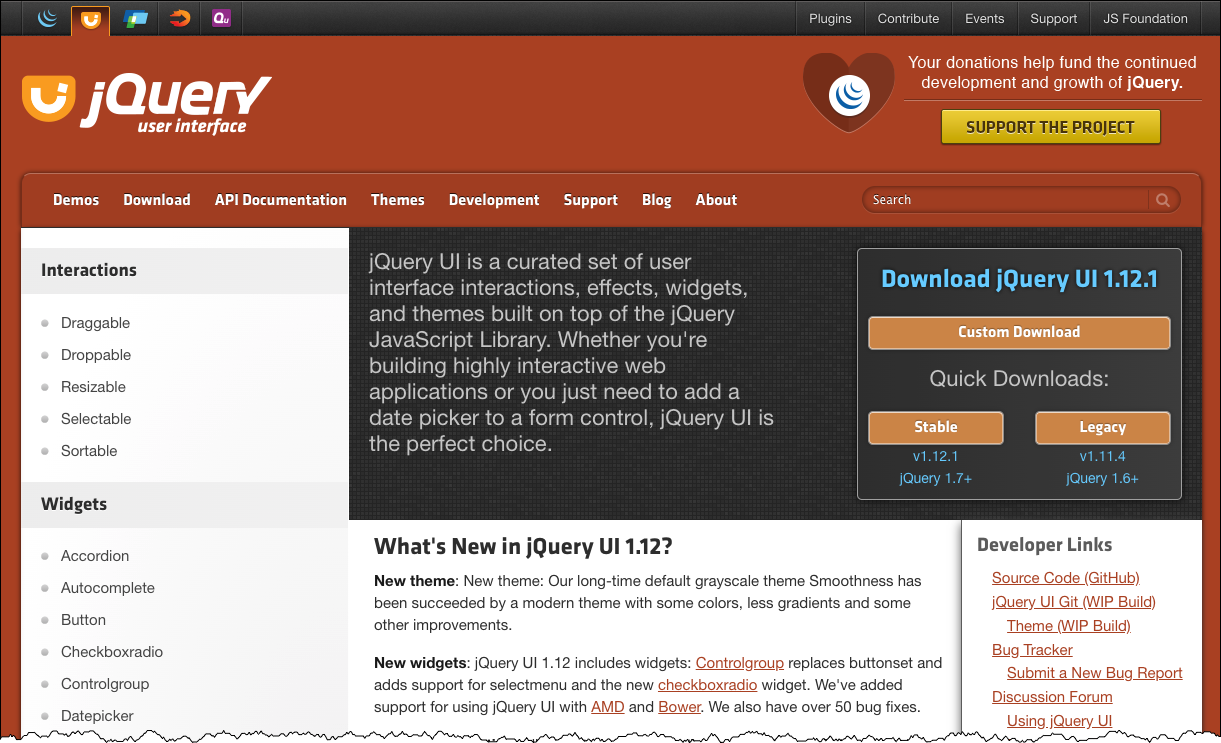The height and width of the screenshot is (743, 1221).
Task: Open Themes in the navigation bar
Action: 398,200
